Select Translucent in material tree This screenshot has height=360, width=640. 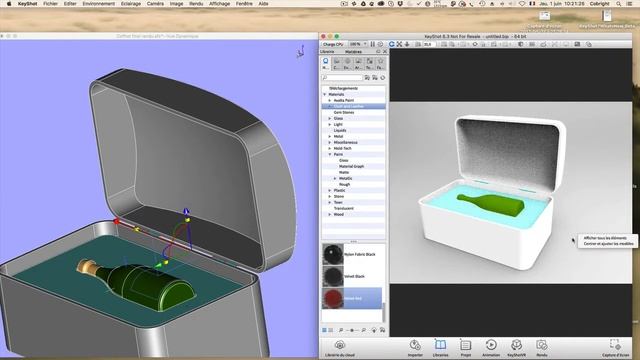pyautogui.click(x=344, y=209)
